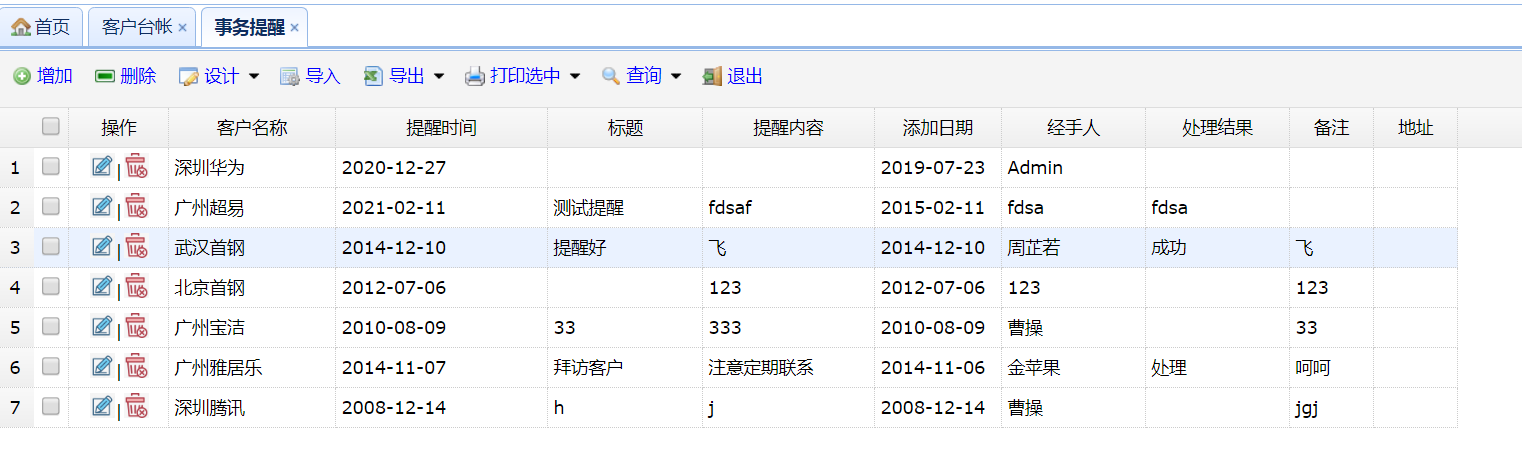This screenshot has width=1522, height=455.
Task: Sort by 客户名称 column header
Action: tap(252, 128)
